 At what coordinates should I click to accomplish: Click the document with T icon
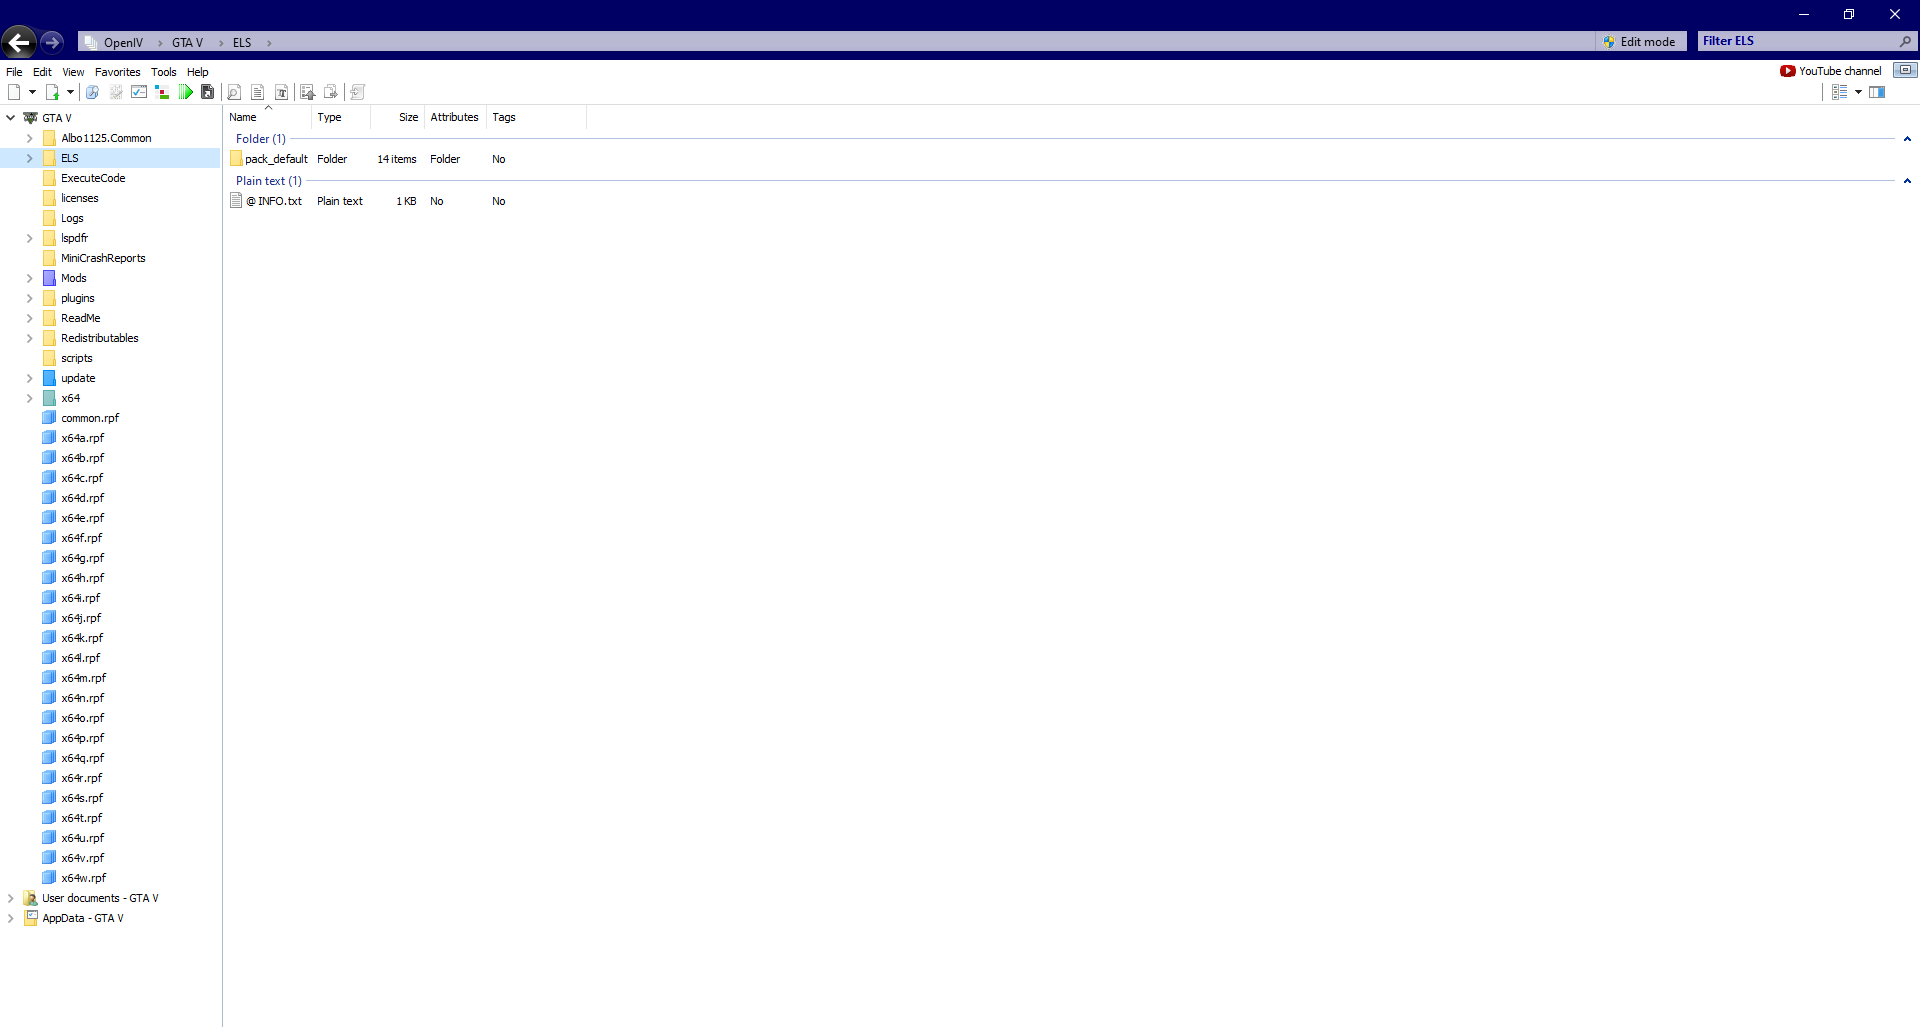(282, 92)
